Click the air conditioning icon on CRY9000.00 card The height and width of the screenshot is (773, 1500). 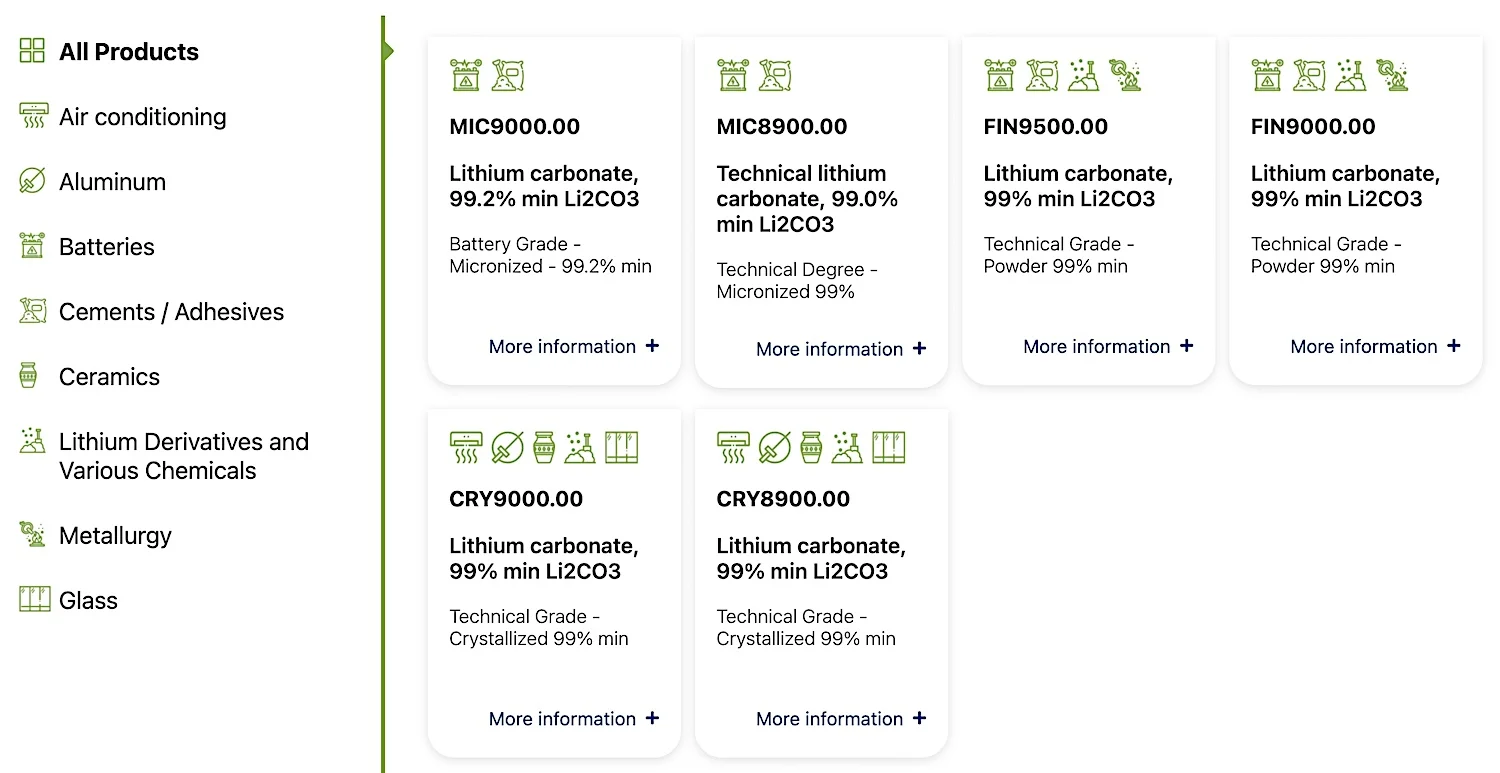(x=466, y=447)
